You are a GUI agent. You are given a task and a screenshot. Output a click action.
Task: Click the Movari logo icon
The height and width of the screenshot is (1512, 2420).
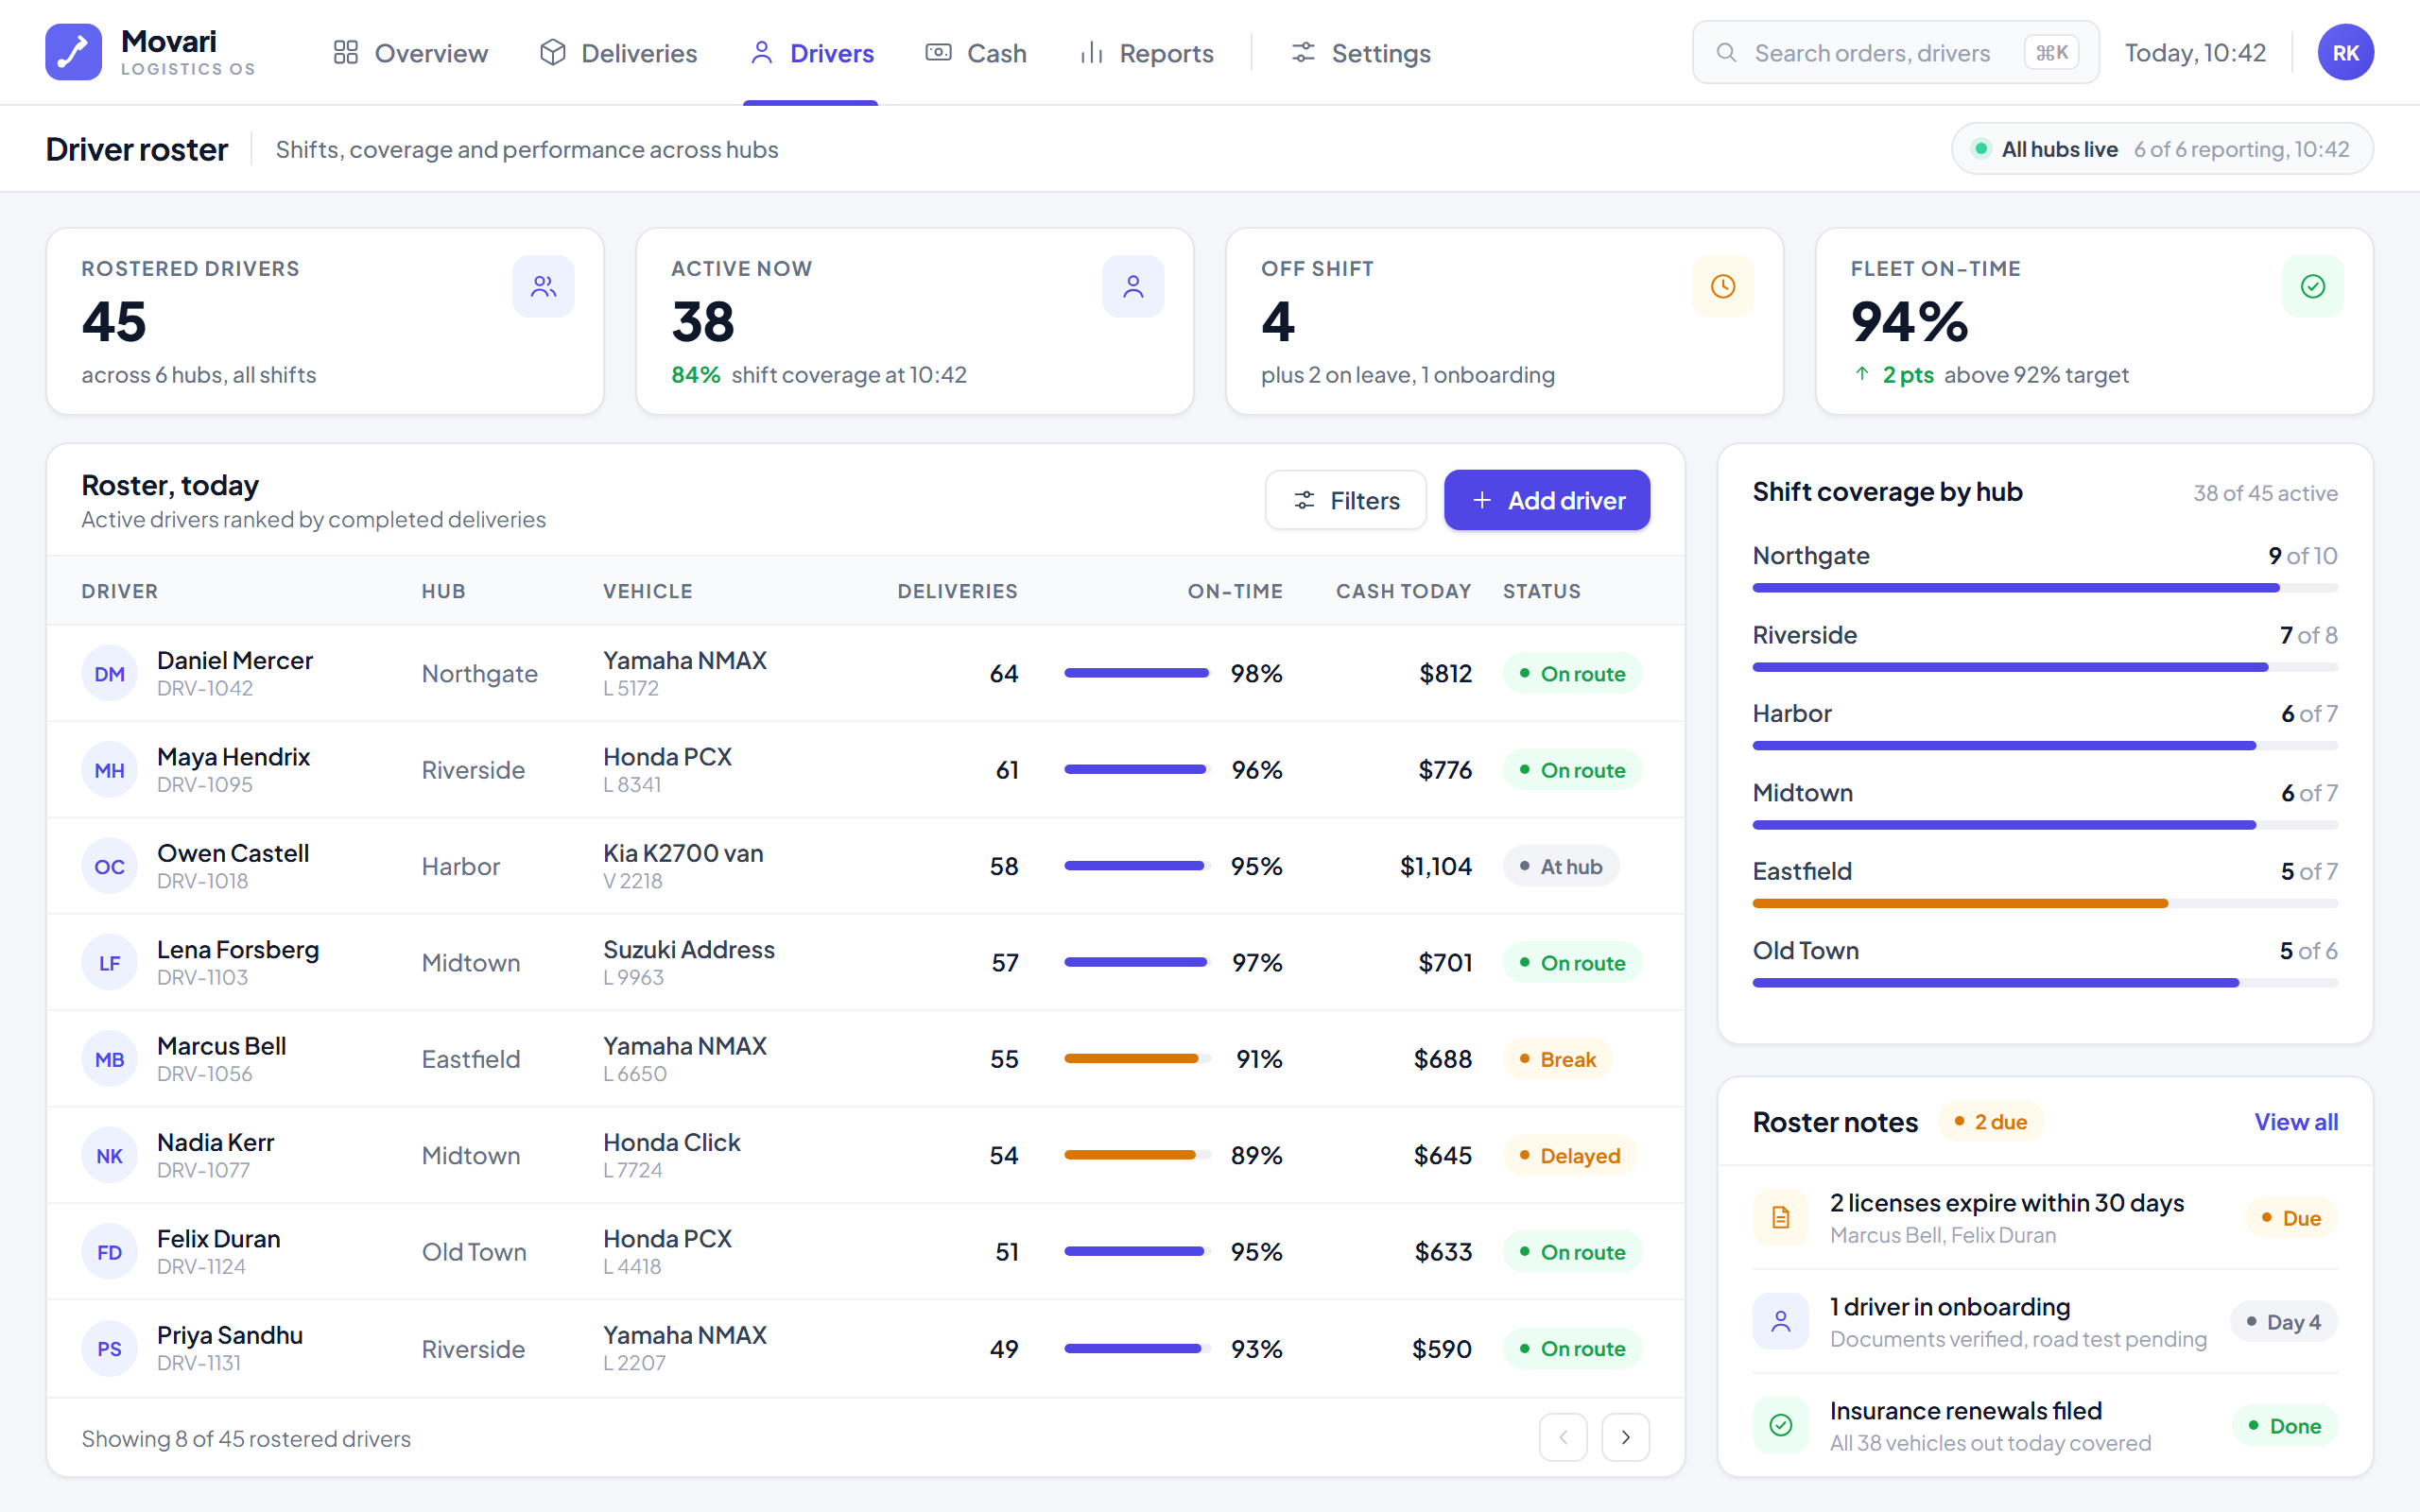[x=73, y=52]
